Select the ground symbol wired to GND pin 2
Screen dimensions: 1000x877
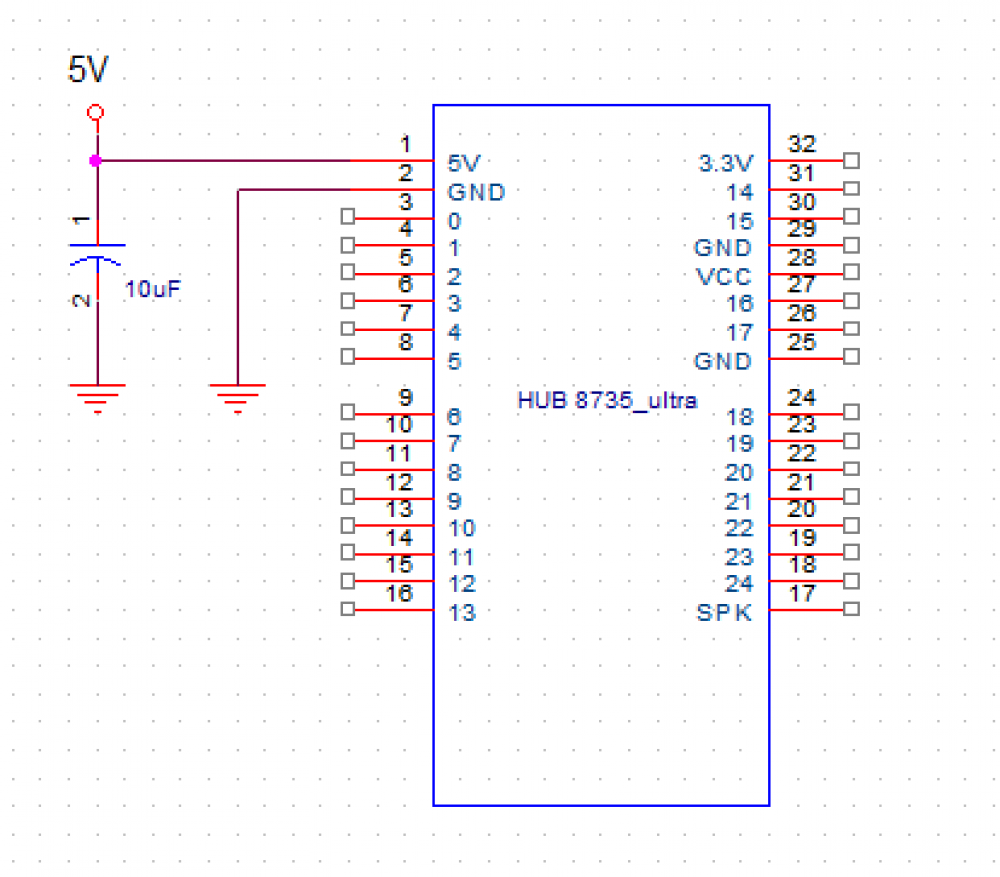[x=236, y=398]
